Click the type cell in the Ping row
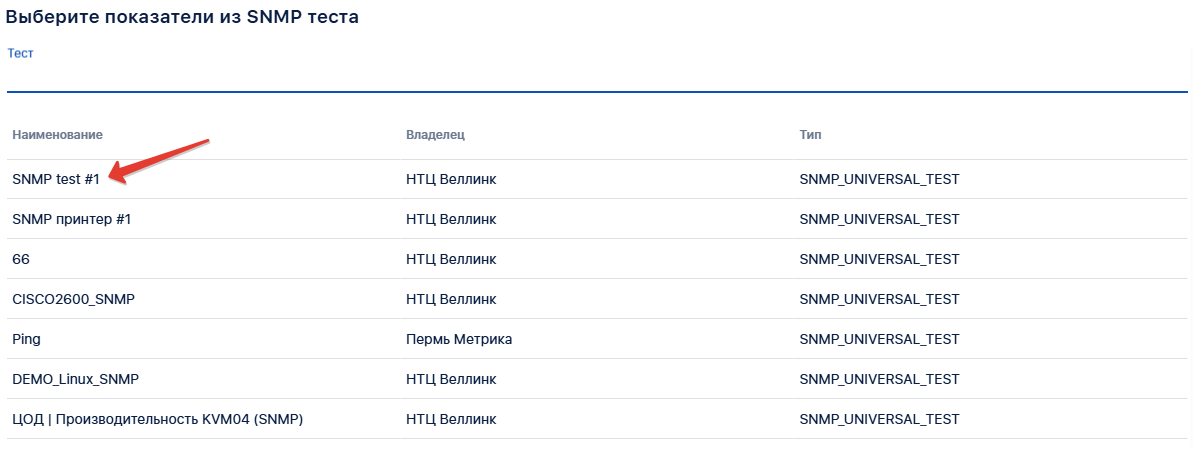The height and width of the screenshot is (455, 1193). pos(879,339)
